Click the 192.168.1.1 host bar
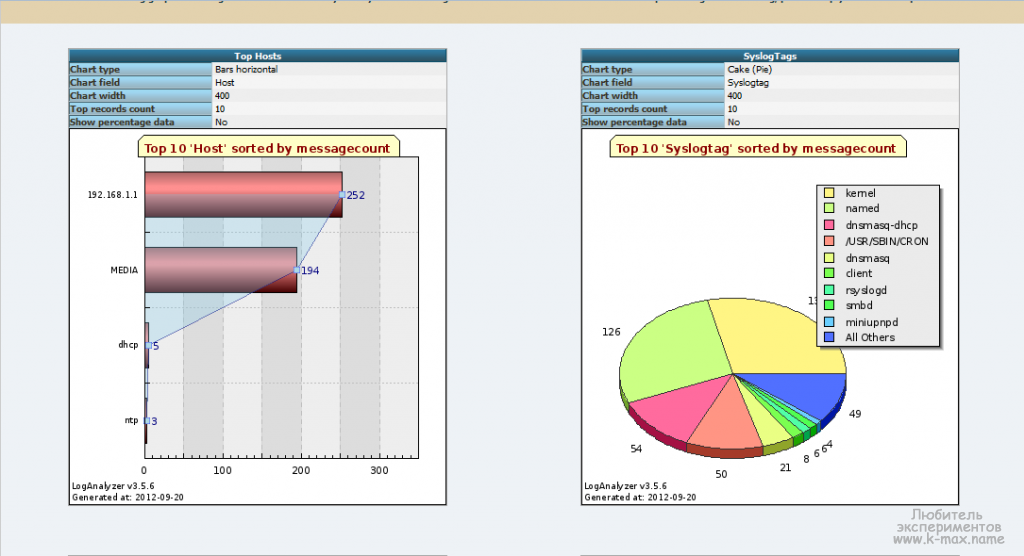Image resolution: width=1024 pixels, height=556 pixels. (x=243, y=194)
